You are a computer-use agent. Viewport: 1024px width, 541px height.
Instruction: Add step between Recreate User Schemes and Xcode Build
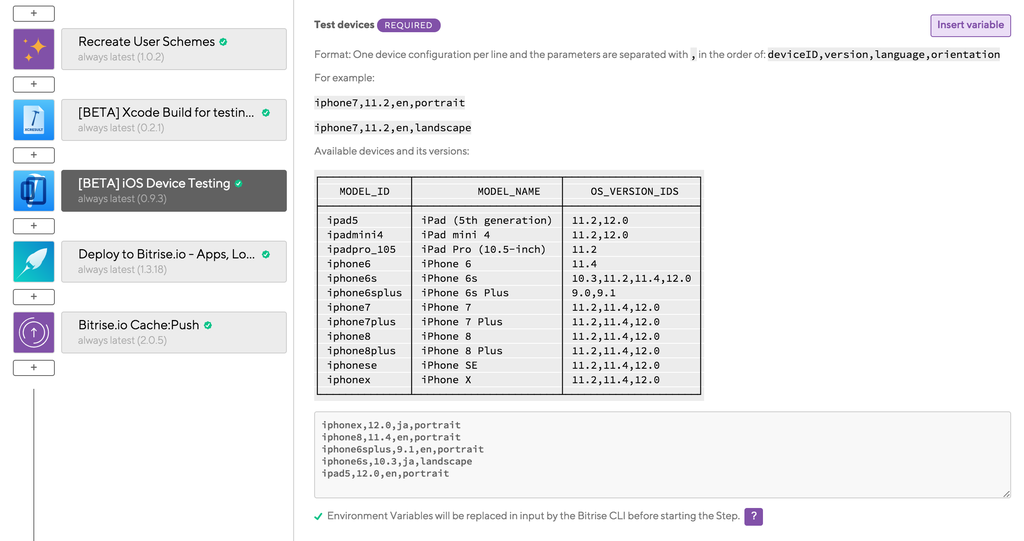pyautogui.click(x=34, y=84)
